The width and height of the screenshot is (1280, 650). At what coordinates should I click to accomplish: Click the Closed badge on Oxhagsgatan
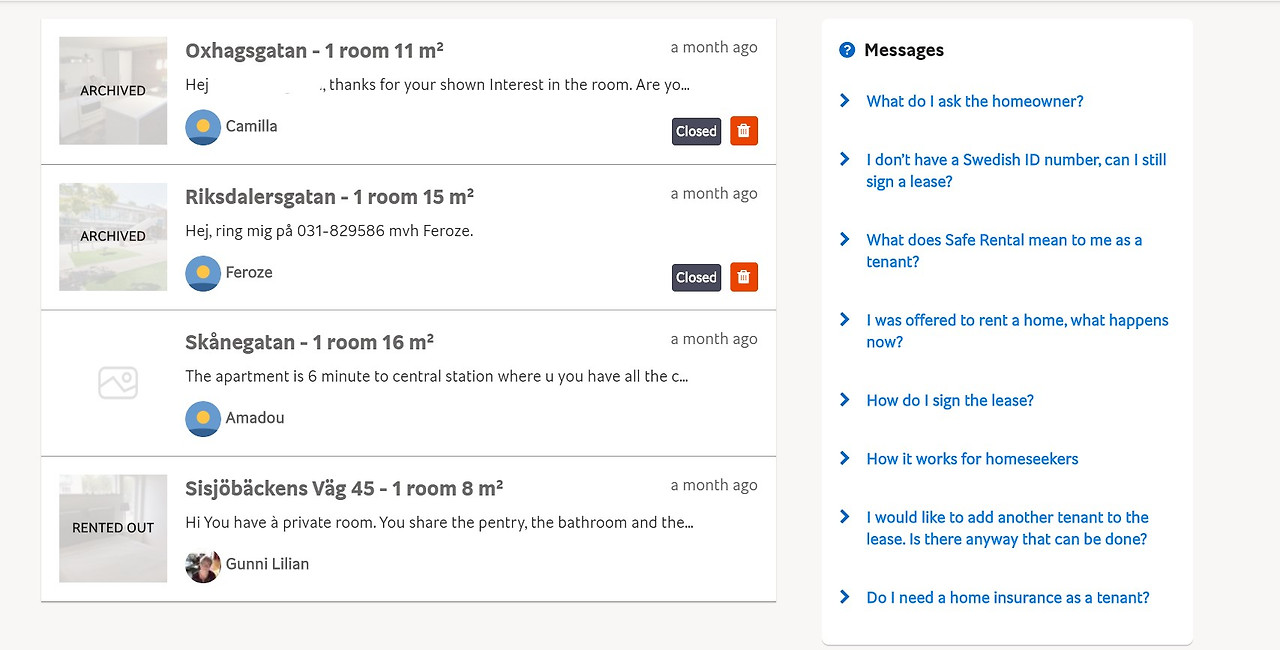pos(696,131)
